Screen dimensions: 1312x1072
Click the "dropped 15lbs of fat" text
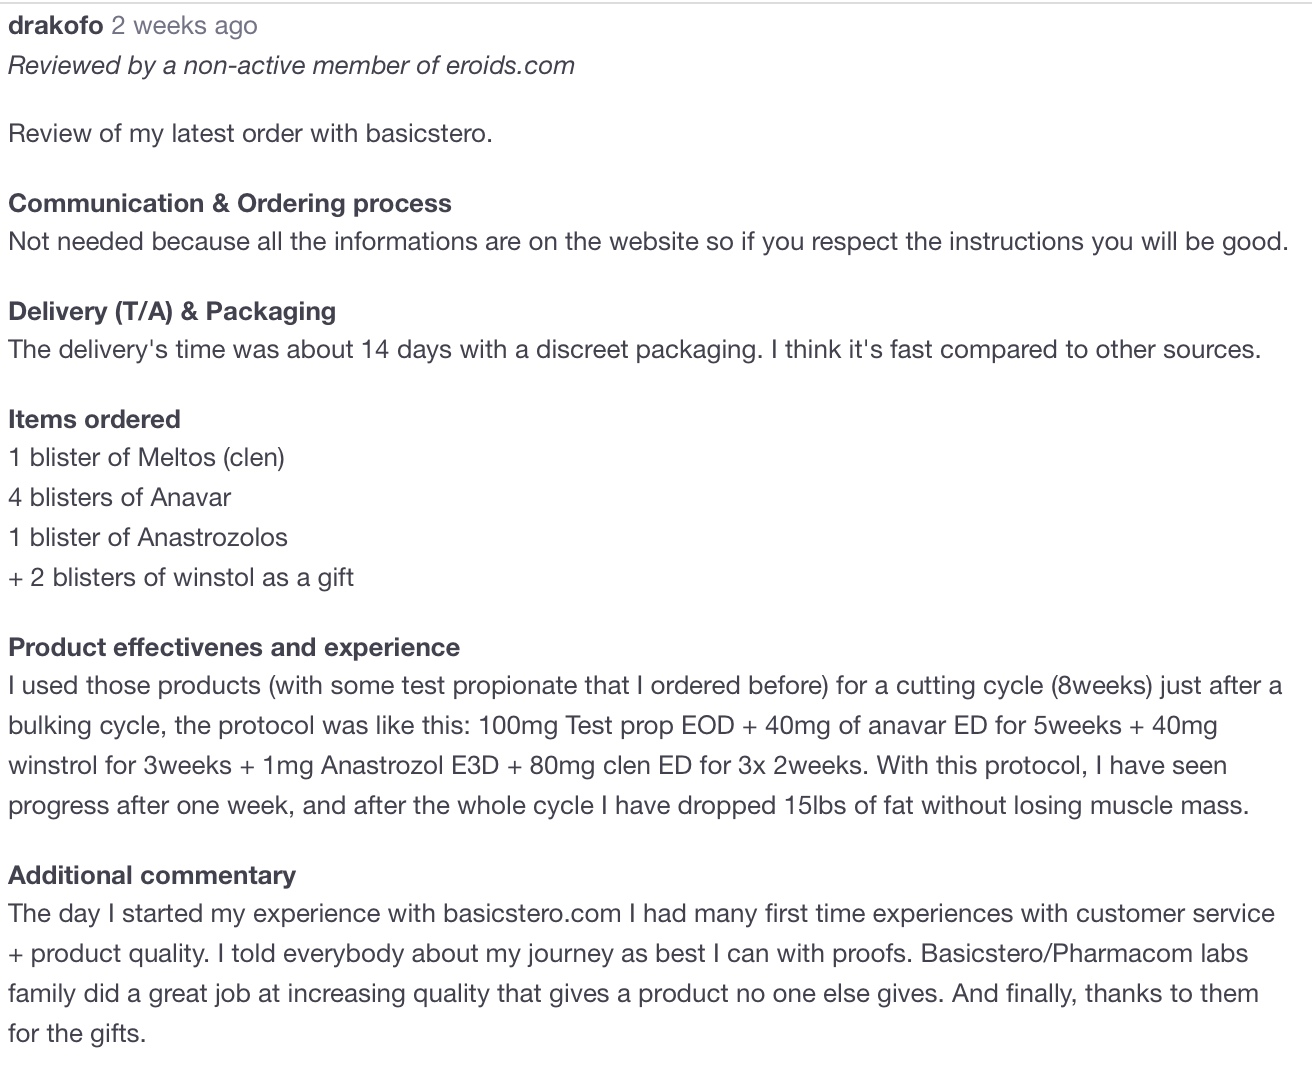click(796, 806)
